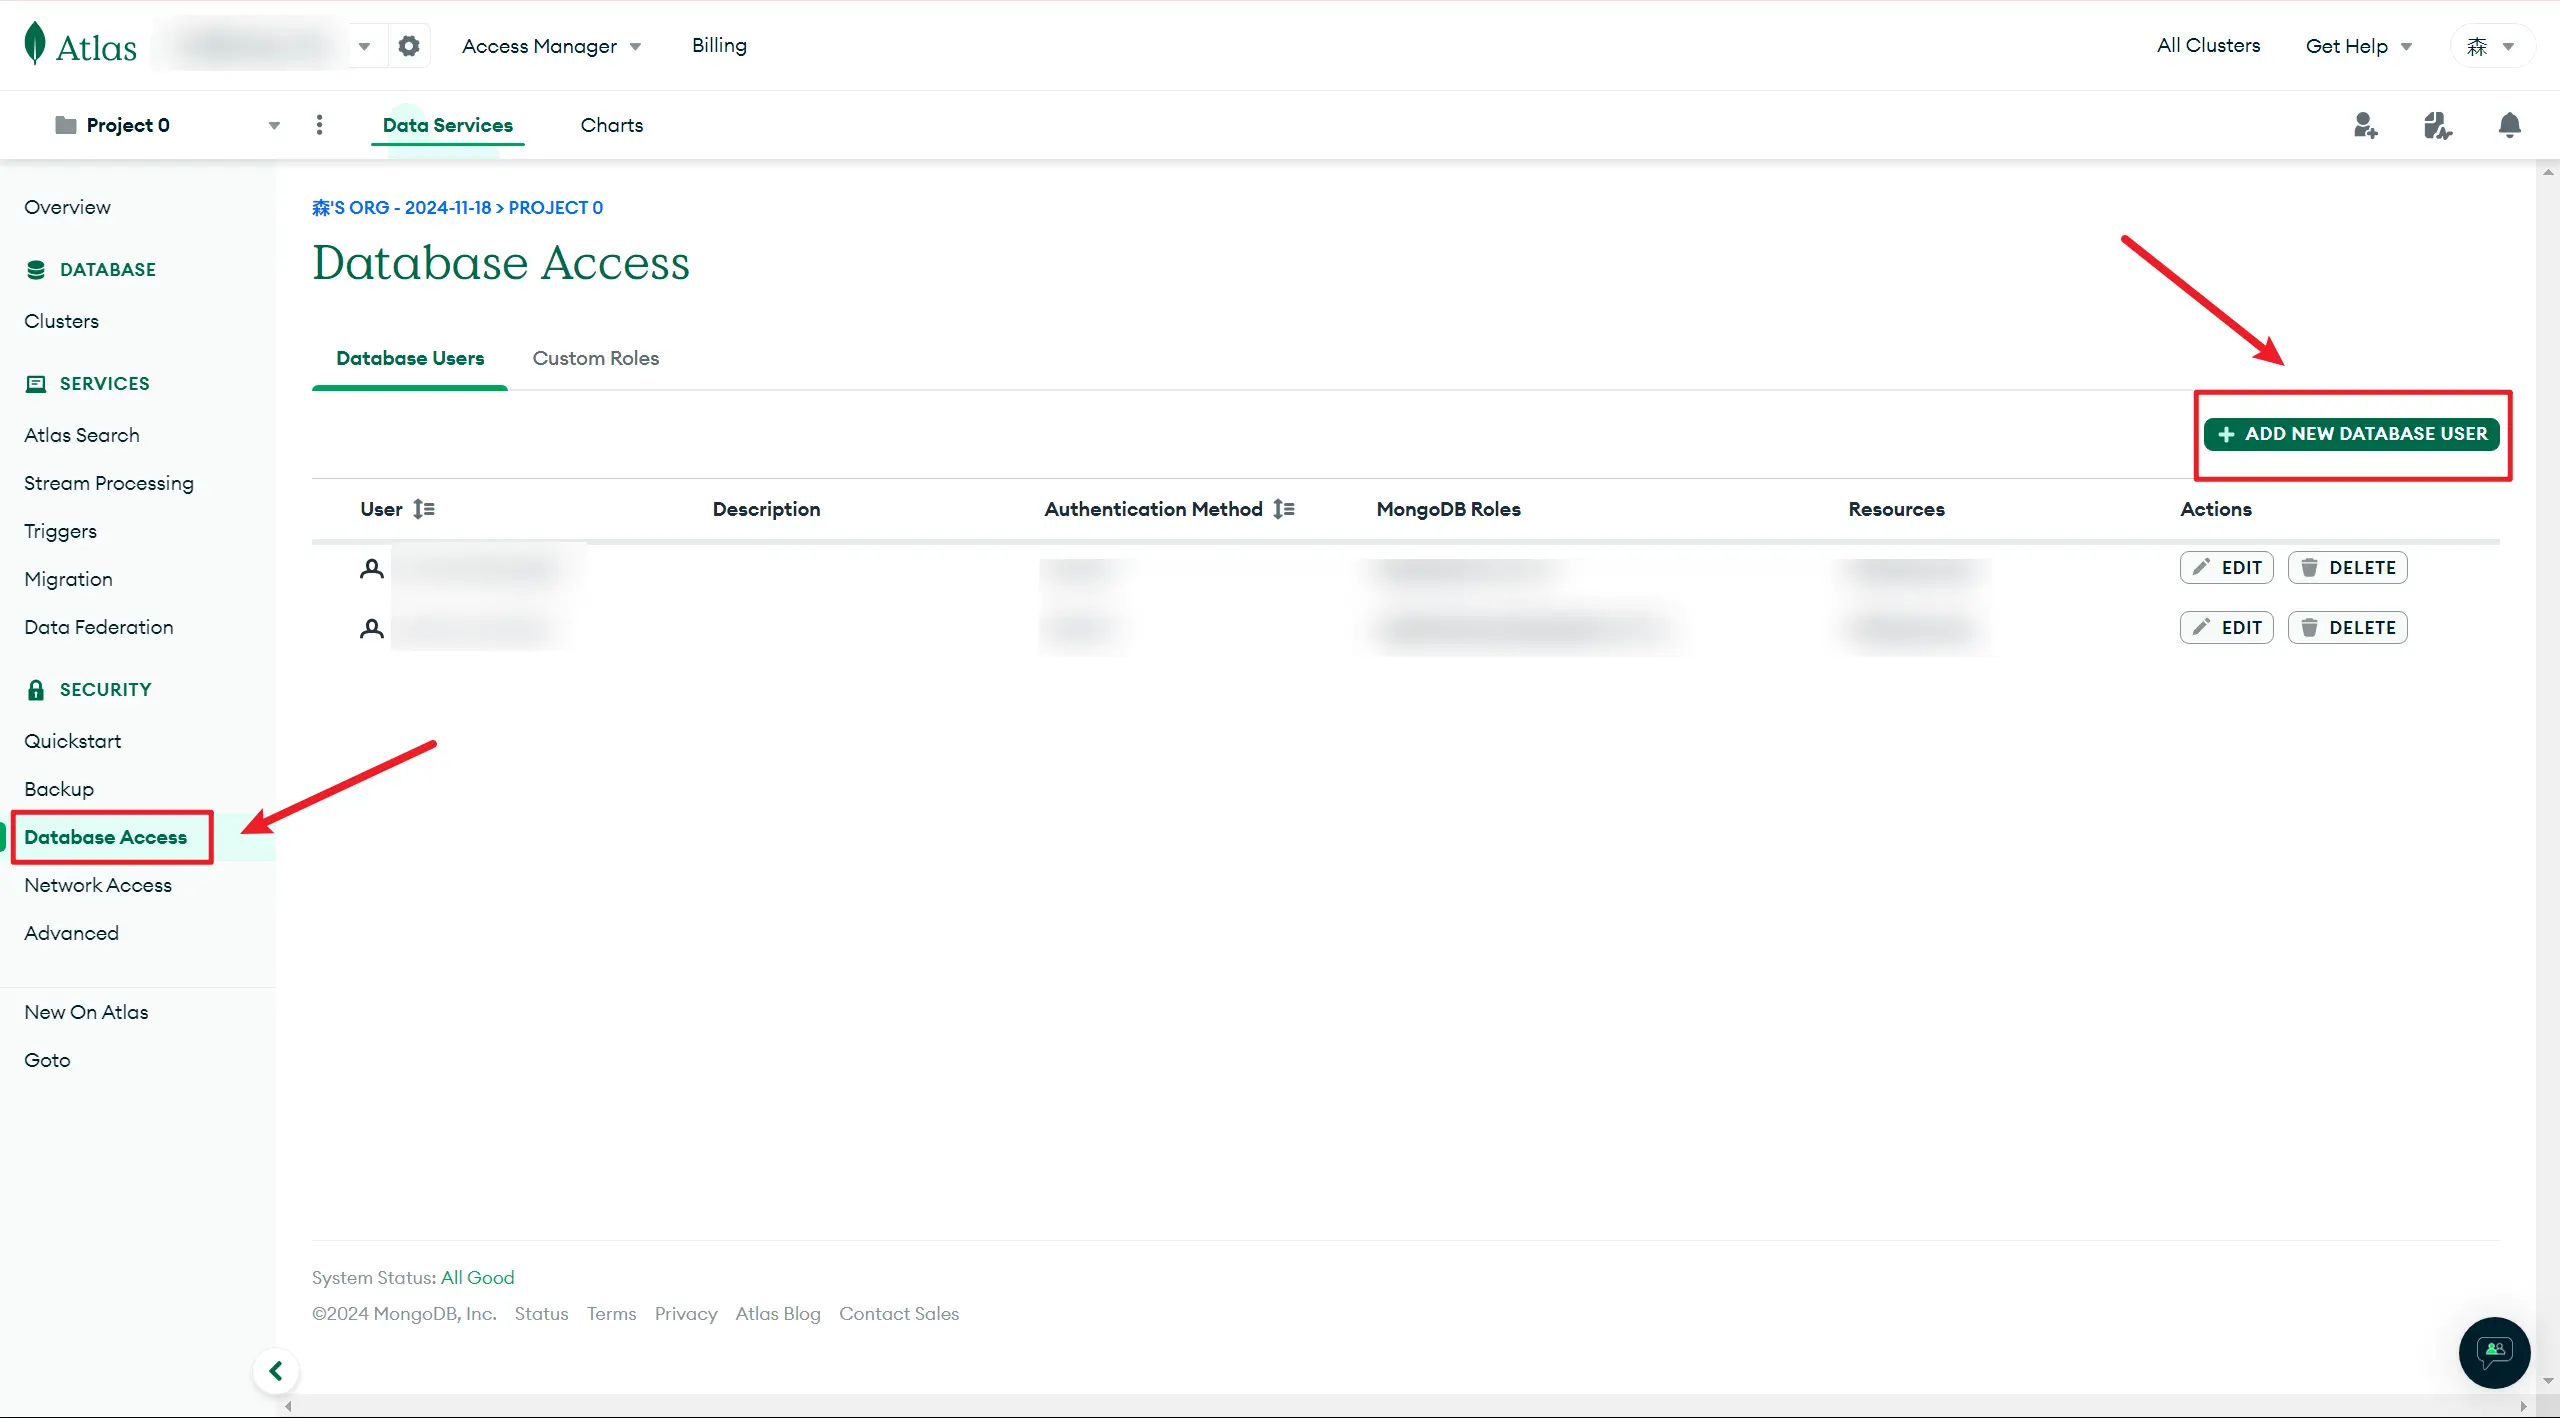This screenshot has width=2560, height=1418.
Task: Click Delete for the first database user
Action: click(x=2347, y=568)
